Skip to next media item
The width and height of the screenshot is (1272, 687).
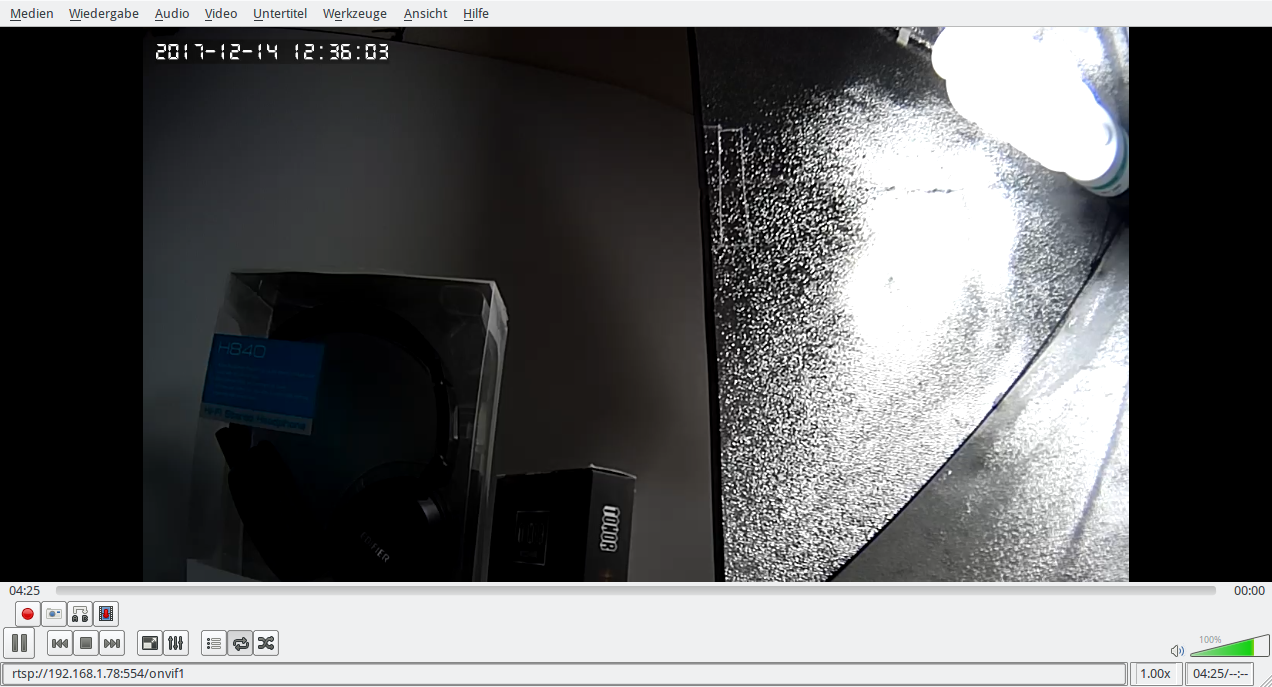click(x=112, y=643)
